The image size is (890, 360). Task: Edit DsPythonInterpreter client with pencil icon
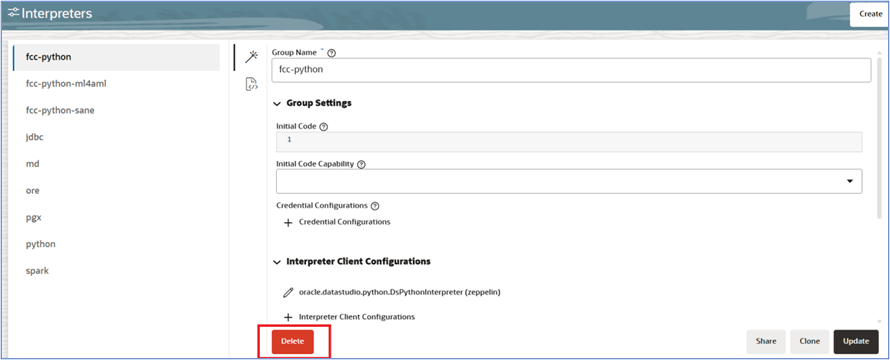[x=288, y=293]
